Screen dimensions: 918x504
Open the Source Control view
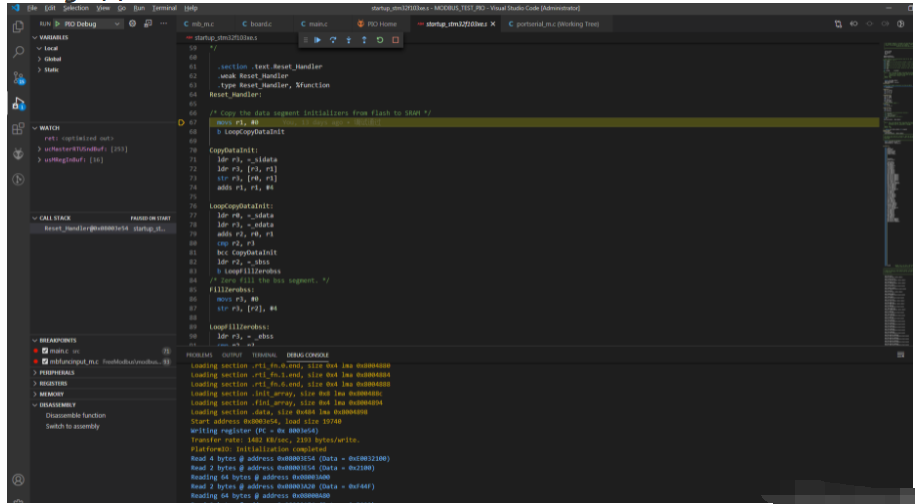(18, 78)
